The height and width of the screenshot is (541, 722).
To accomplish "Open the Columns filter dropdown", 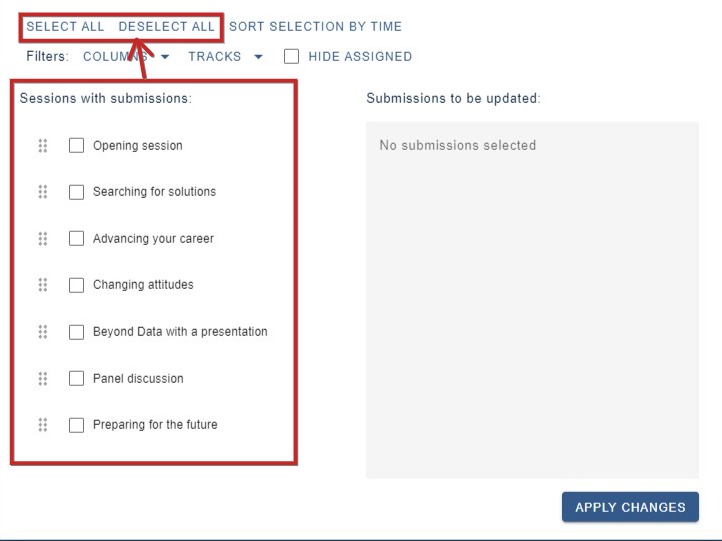I will click(126, 57).
